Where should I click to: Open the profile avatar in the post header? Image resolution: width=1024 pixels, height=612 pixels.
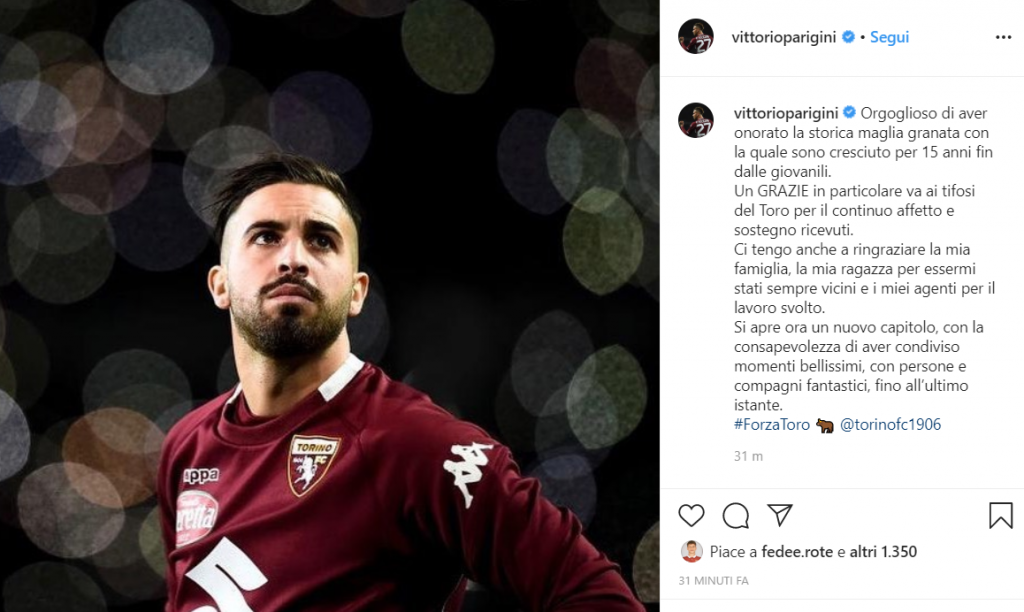click(696, 37)
